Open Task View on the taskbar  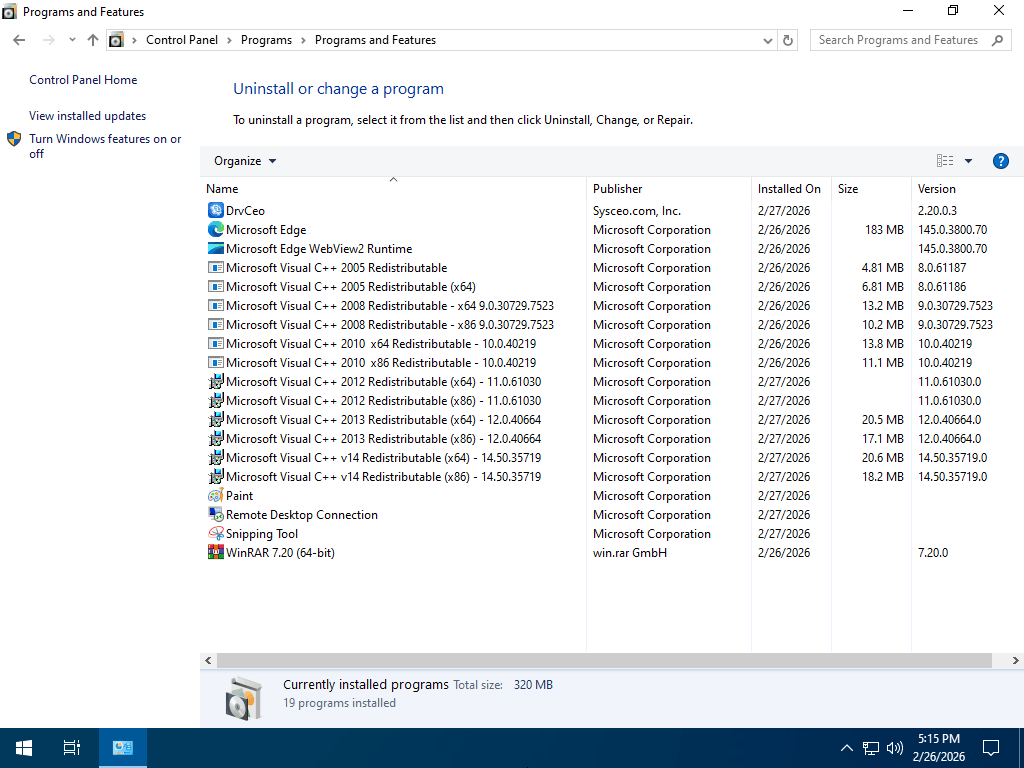click(72, 748)
